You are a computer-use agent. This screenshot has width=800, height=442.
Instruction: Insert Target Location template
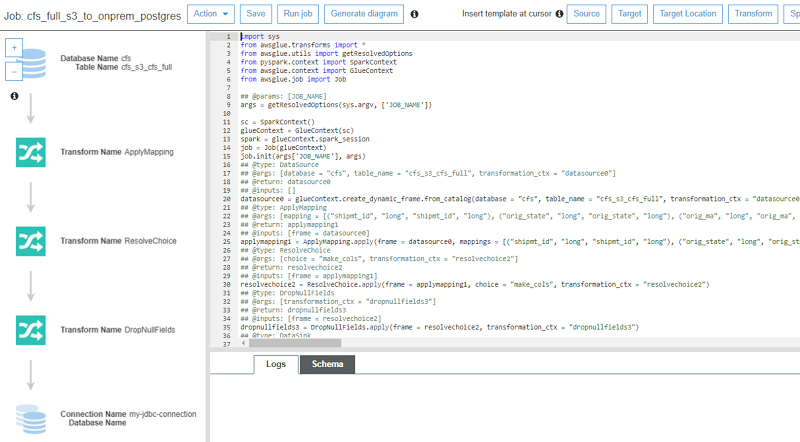(x=688, y=14)
